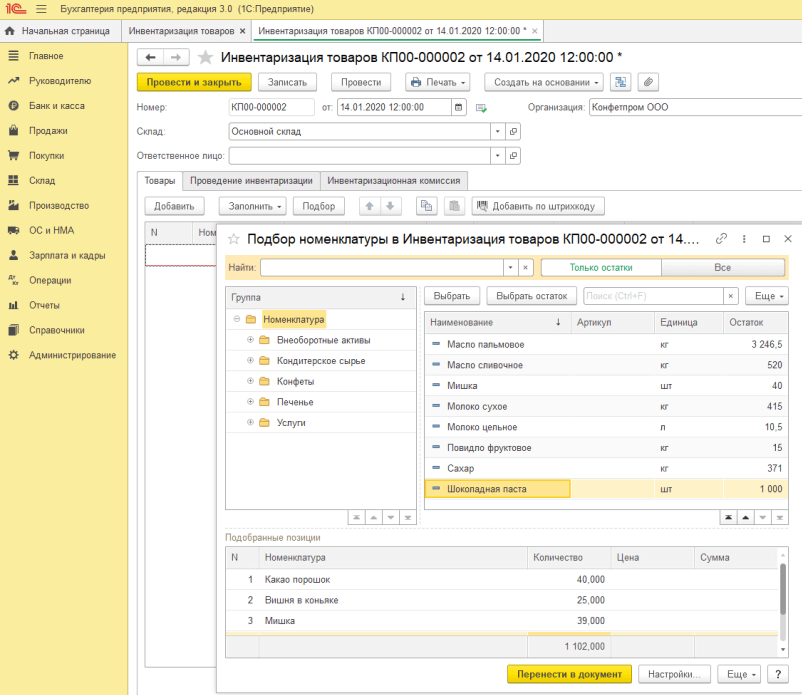Viewport: 803px width, 696px height.
Task: Open the Еще menu beside Настройки
Action: tap(739, 674)
